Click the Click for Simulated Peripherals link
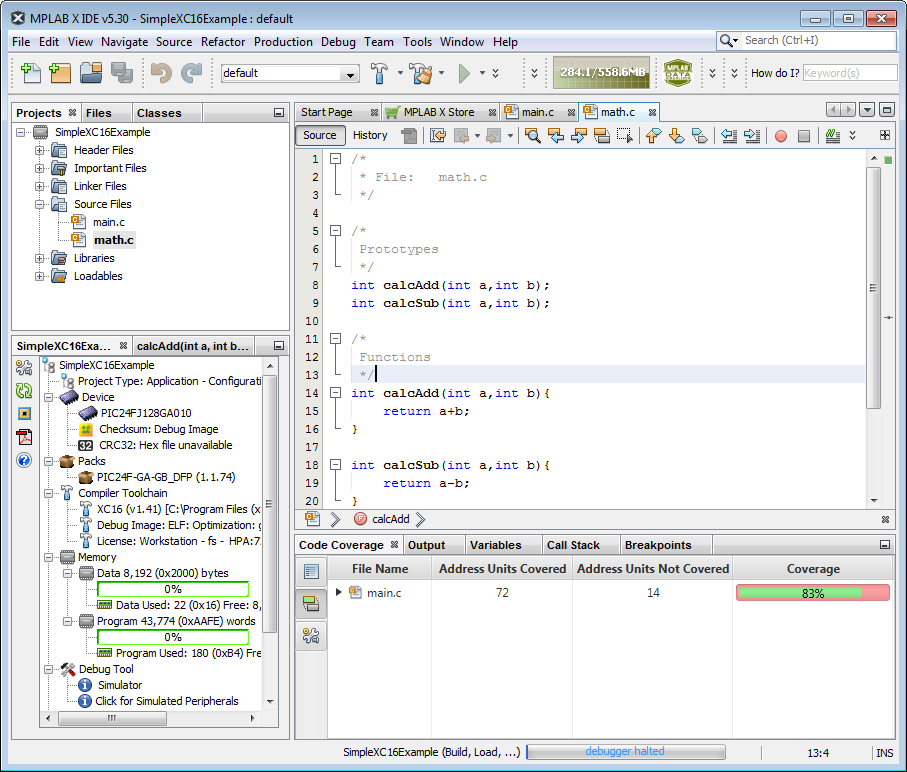The height and width of the screenshot is (772, 907). click(x=167, y=701)
